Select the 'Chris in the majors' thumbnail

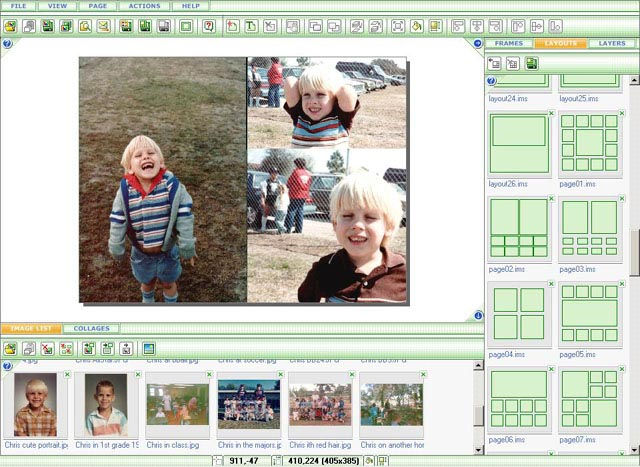[x=249, y=405]
